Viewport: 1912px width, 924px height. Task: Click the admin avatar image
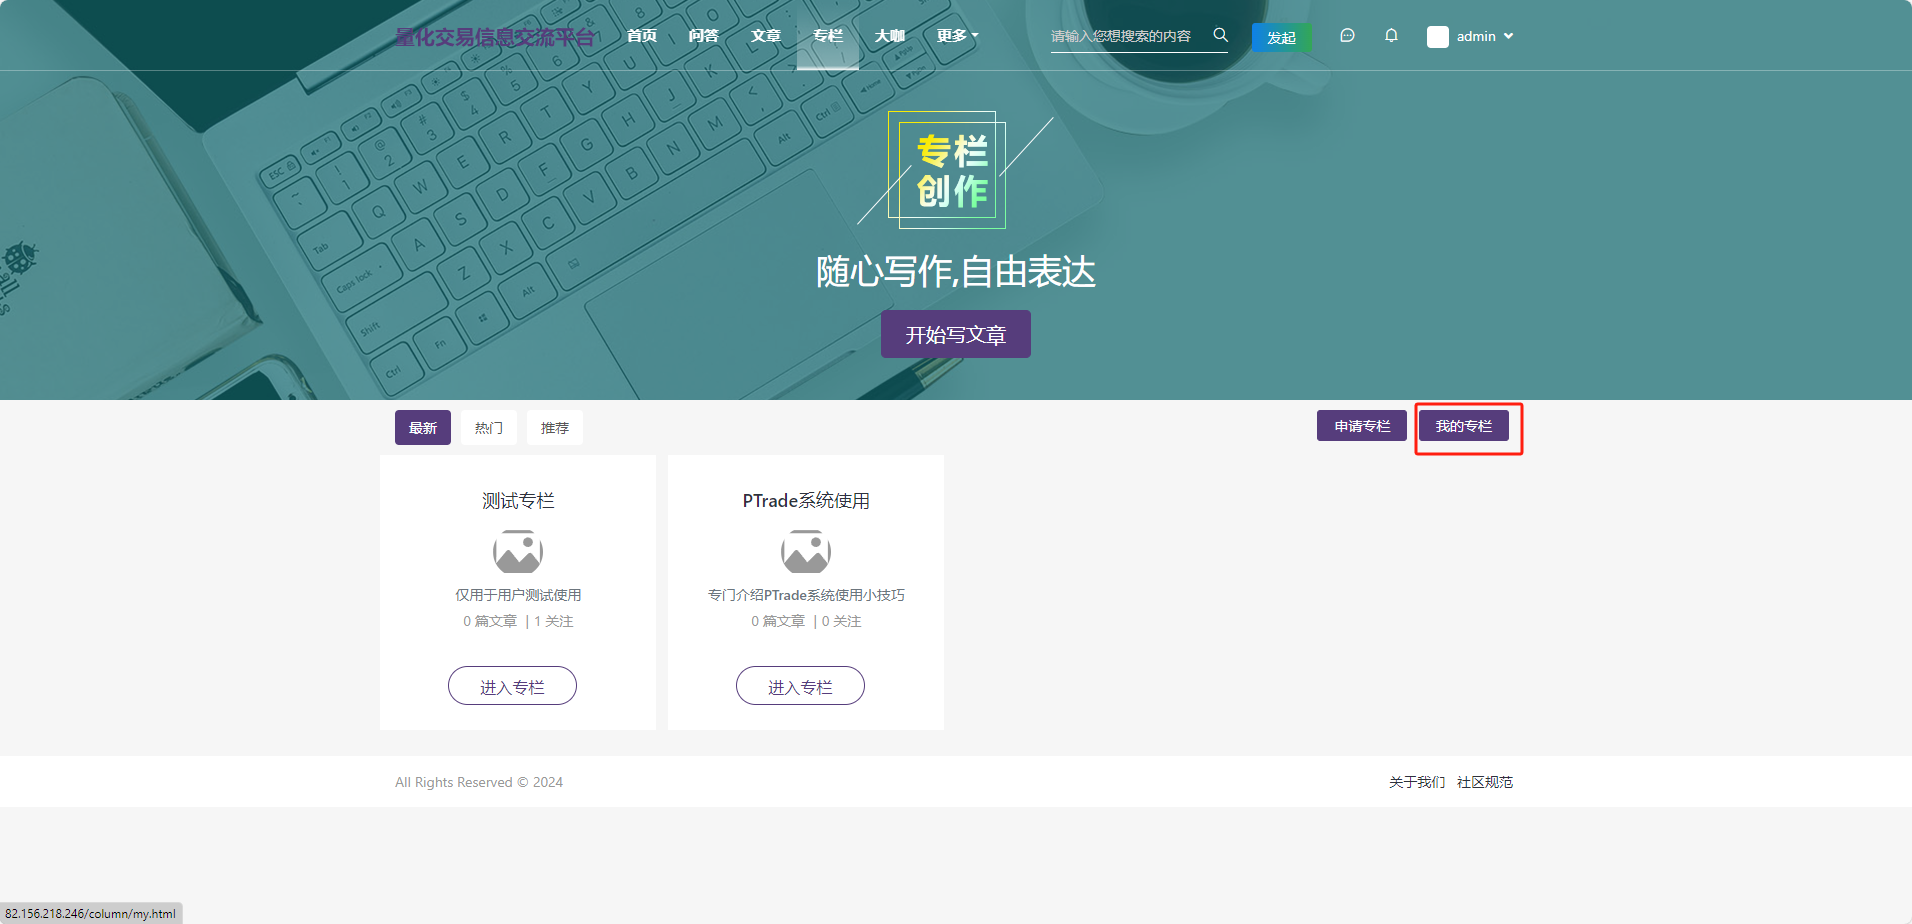point(1437,37)
